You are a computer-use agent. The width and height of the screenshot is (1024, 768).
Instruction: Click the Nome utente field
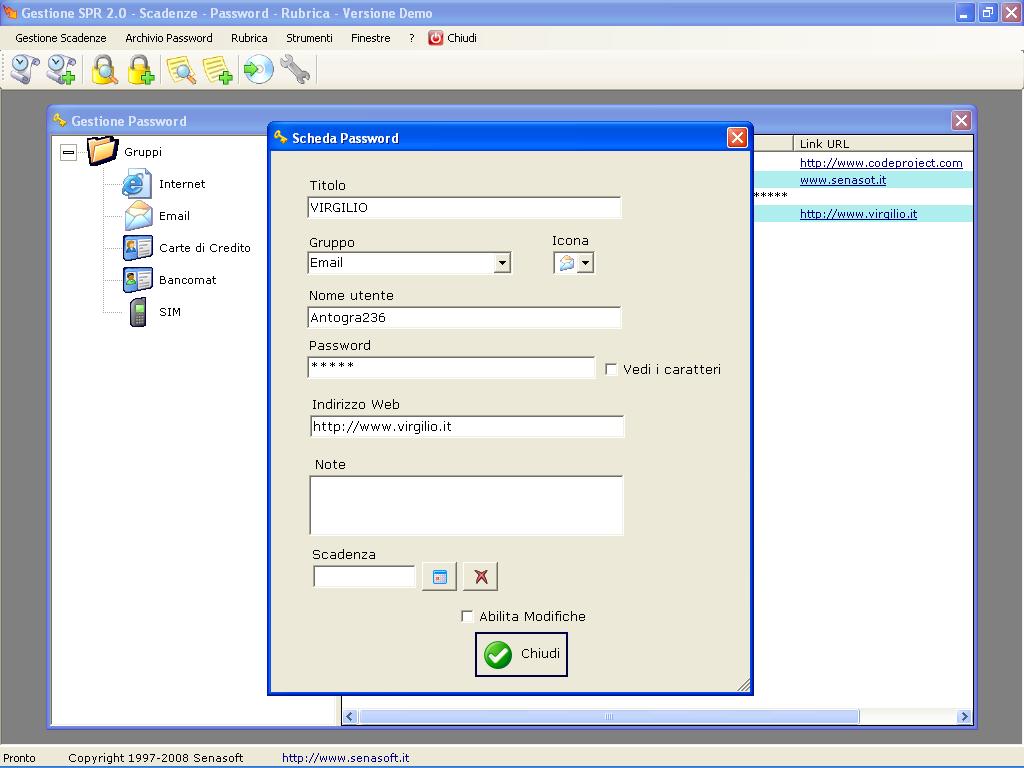coord(464,317)
